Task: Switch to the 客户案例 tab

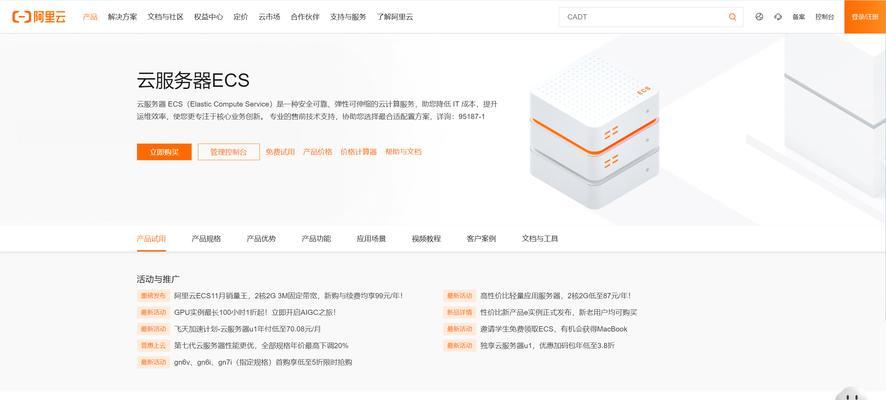Action: [481, 239]
